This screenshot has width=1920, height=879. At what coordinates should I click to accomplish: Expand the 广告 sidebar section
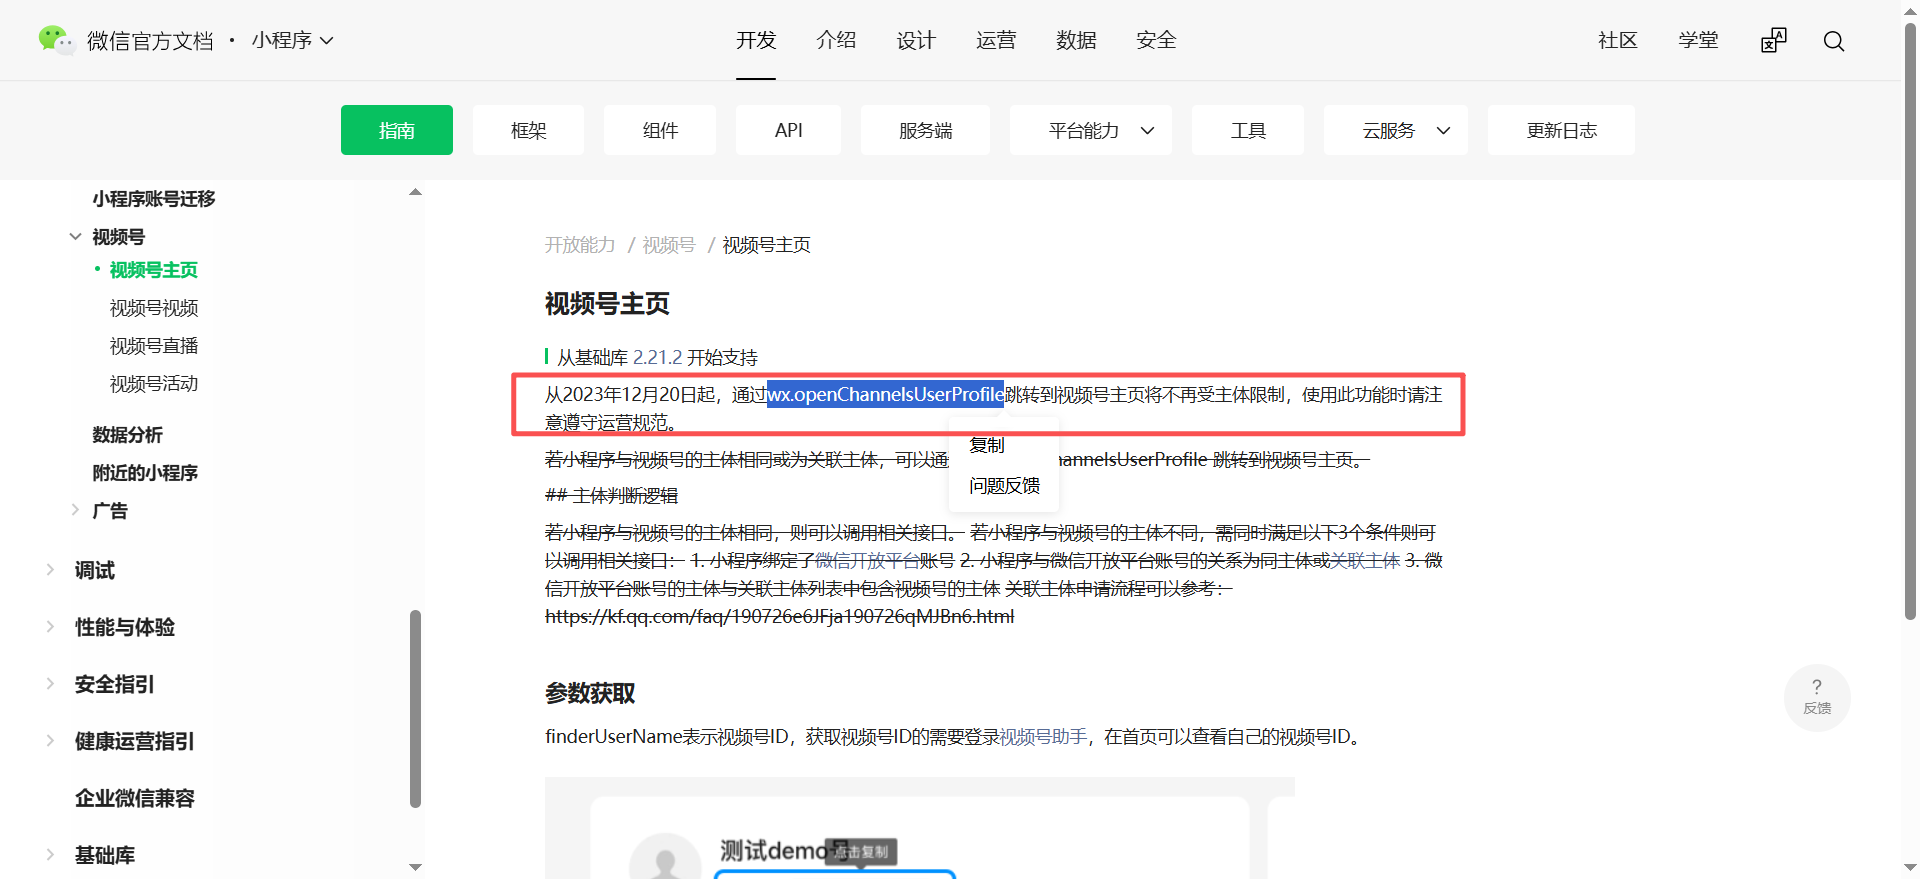click(x=75, y=510)
